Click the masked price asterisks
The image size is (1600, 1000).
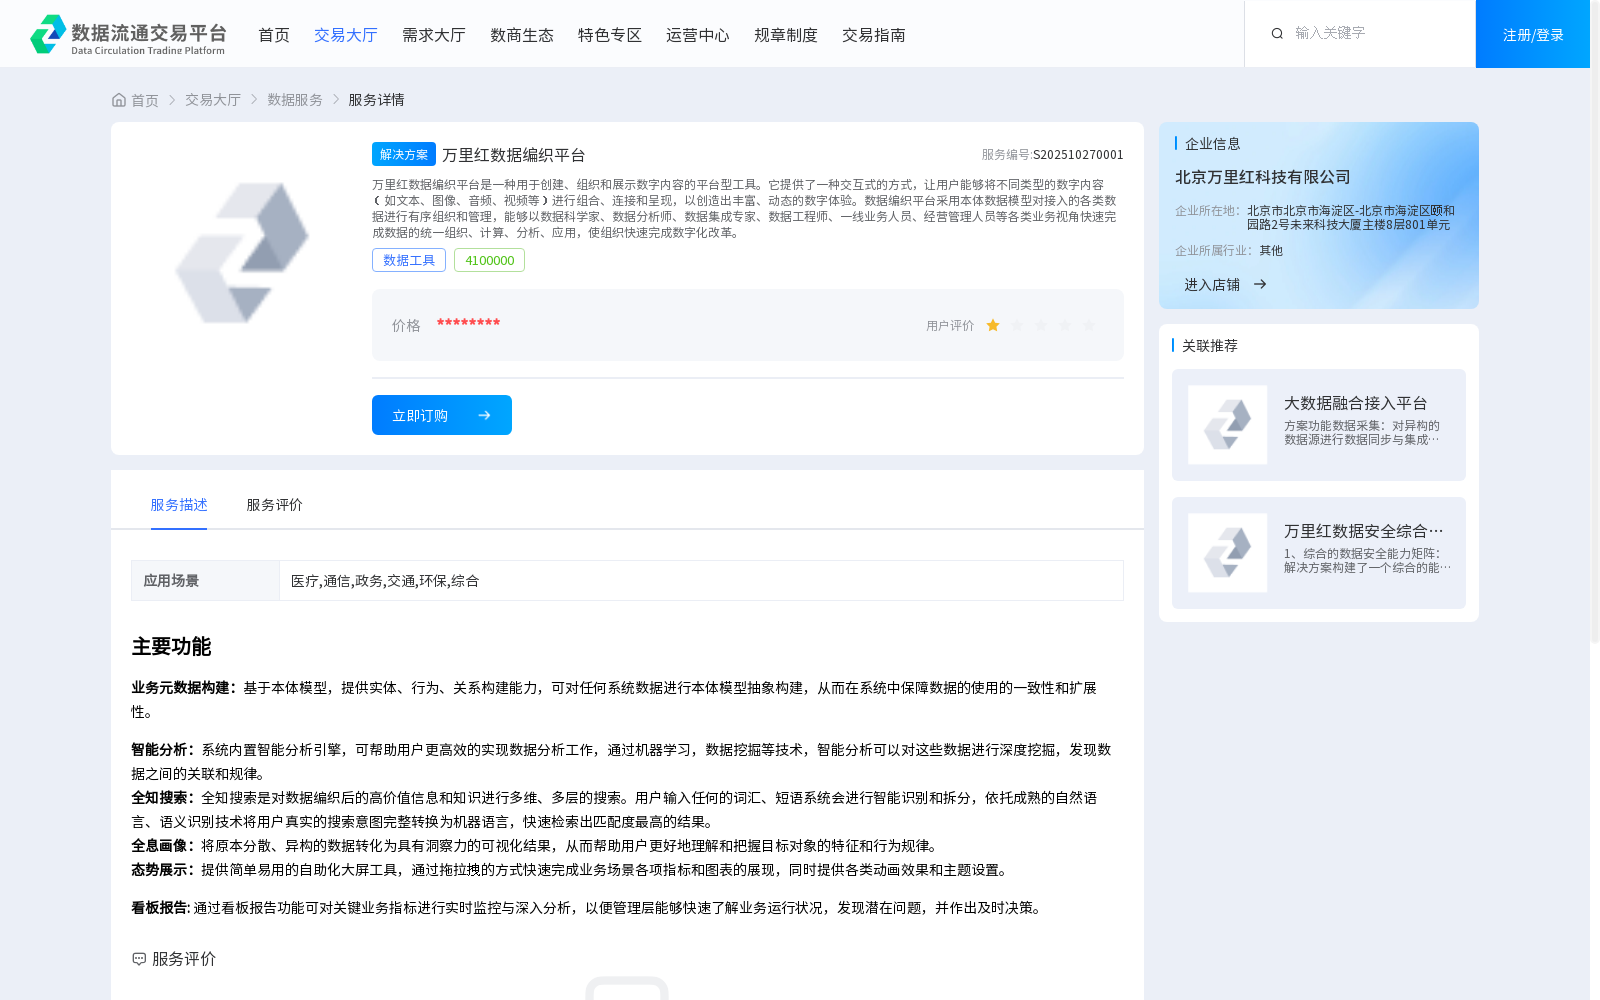tap(468, 323)
